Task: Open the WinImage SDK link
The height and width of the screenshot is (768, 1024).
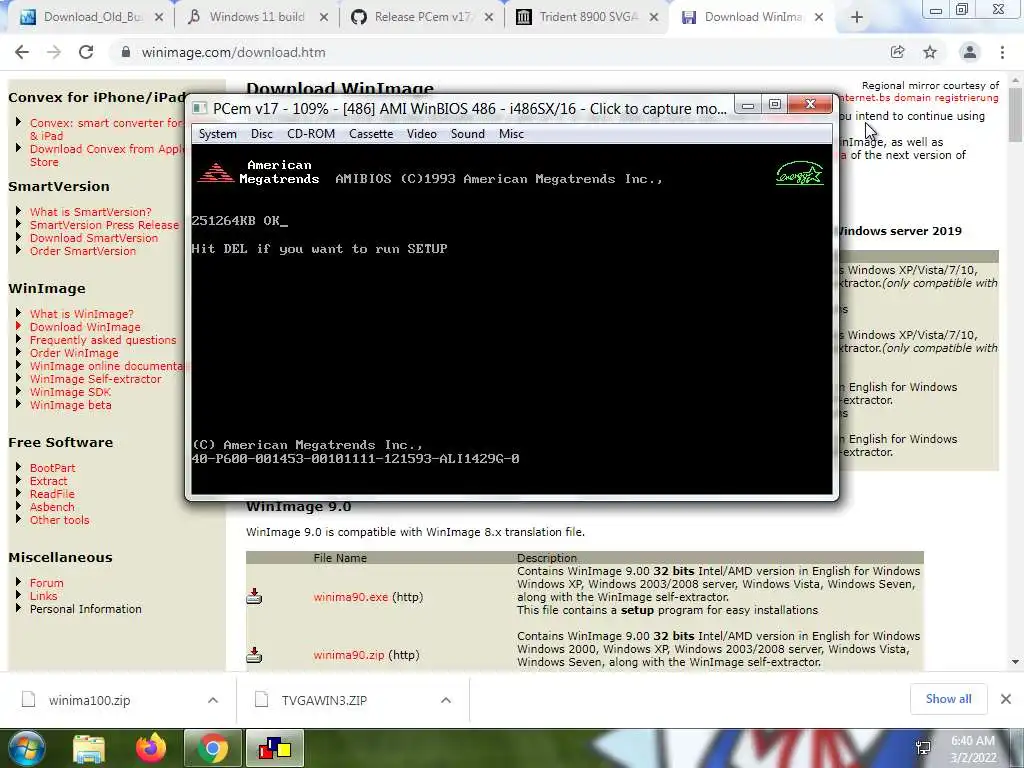Action: tap(71, 392)
